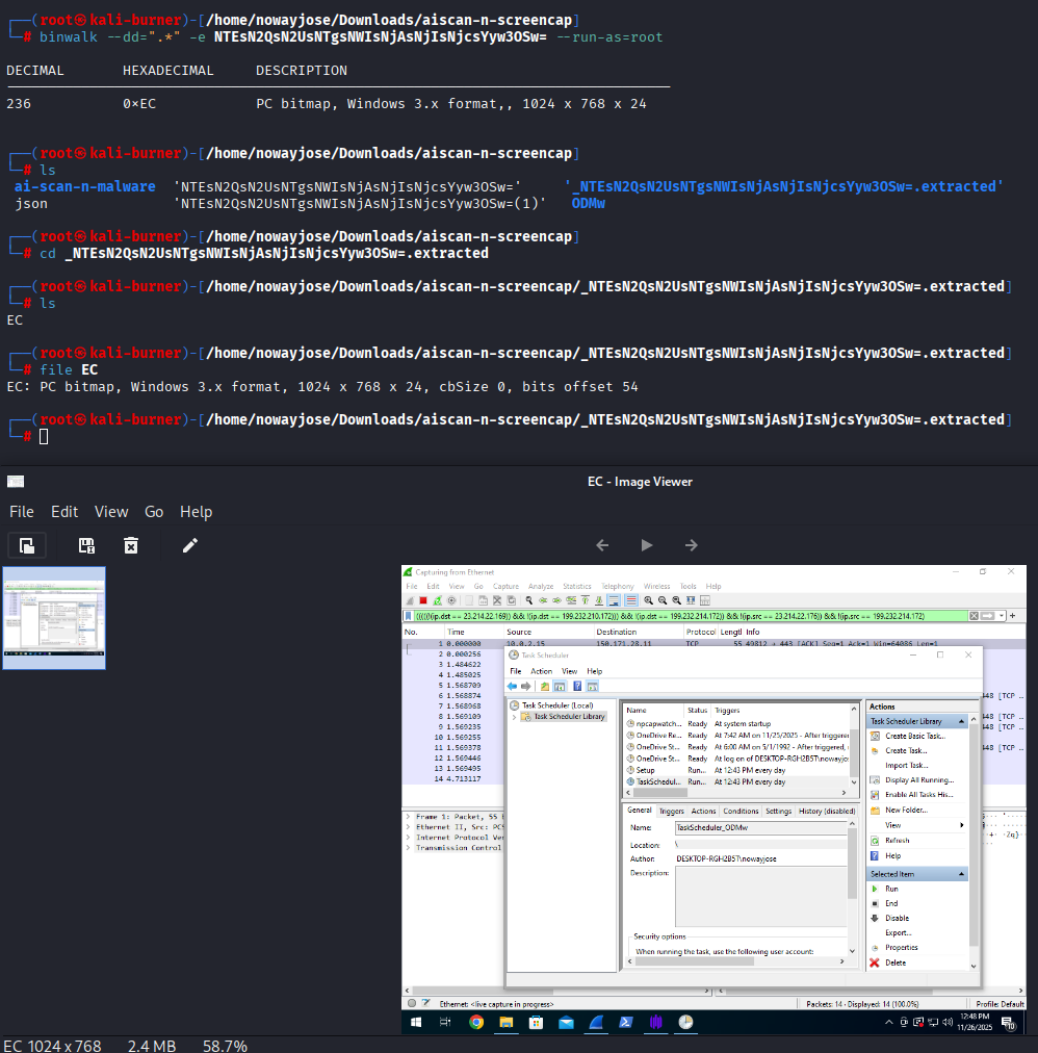Open the View menu in Image Viewer
The image size is (1038, 1053).
click(111, 512)
